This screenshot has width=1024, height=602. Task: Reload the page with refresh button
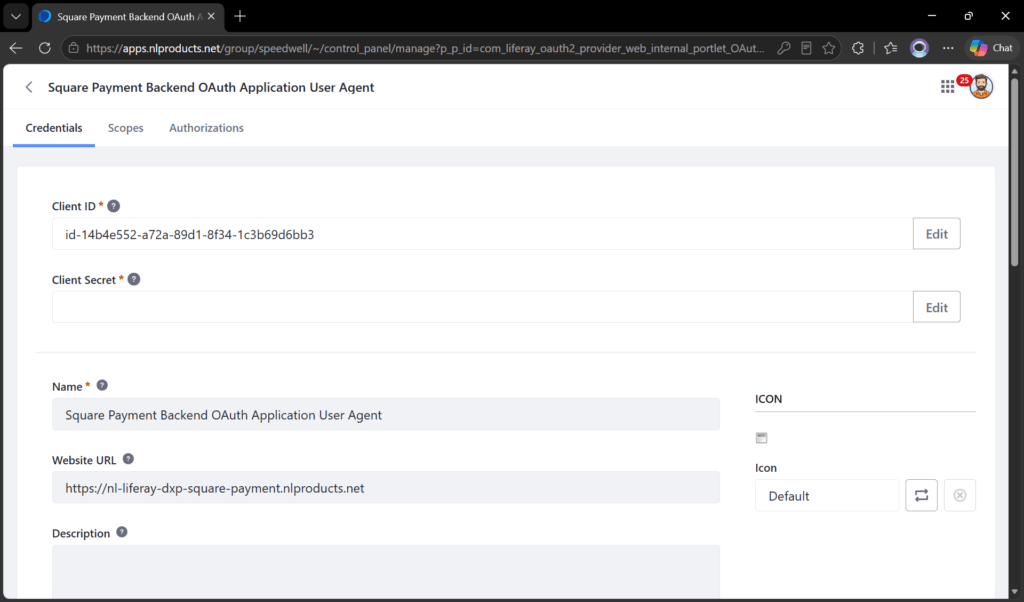coord(44,48)
